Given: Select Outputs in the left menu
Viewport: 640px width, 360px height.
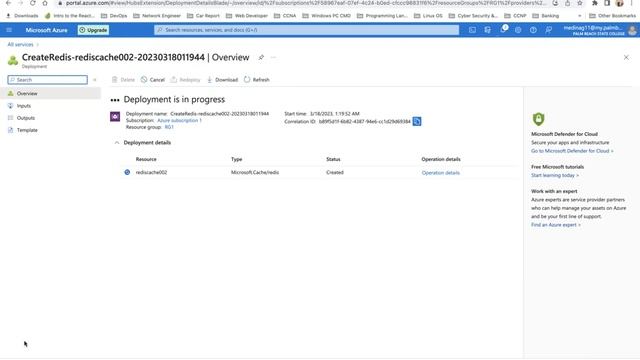Looking at the screenshot, I should [x=50, y=118].
